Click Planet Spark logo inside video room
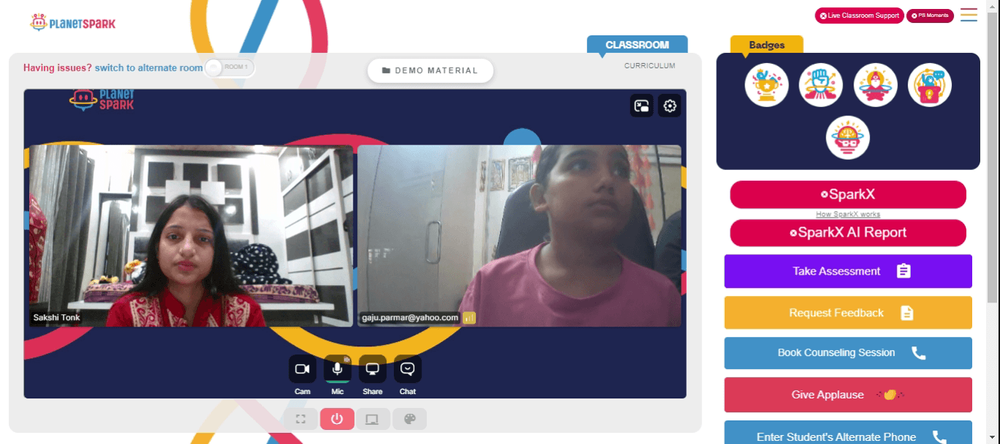This screenshot has width=1000, height=444. [101, 100]
